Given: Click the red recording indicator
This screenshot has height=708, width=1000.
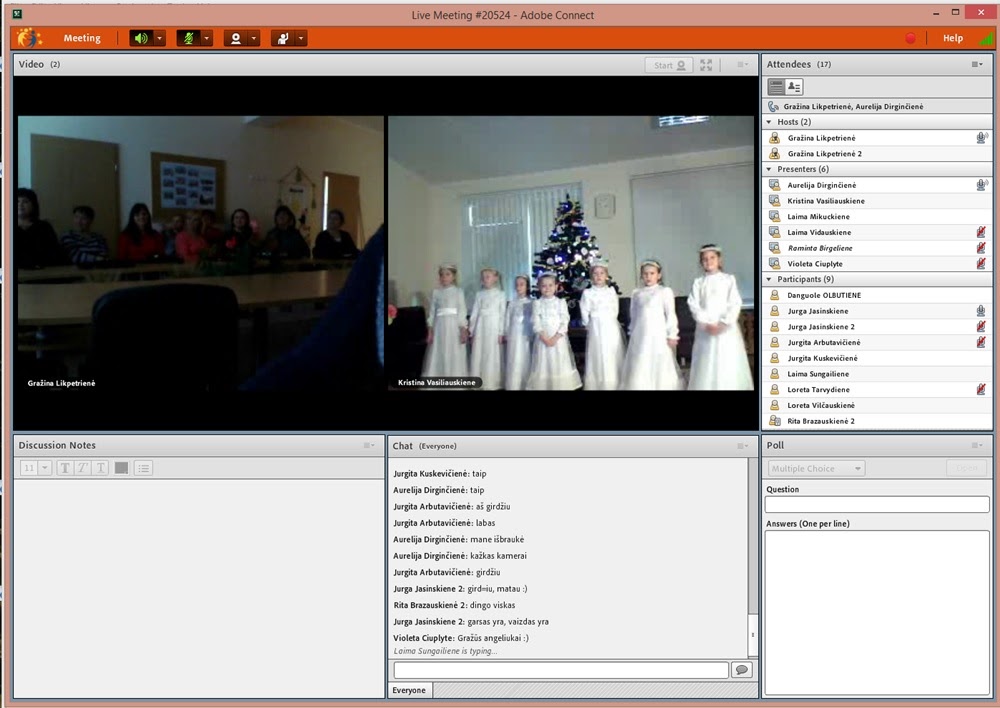Looking at the screenshot, I should (911, 38).
